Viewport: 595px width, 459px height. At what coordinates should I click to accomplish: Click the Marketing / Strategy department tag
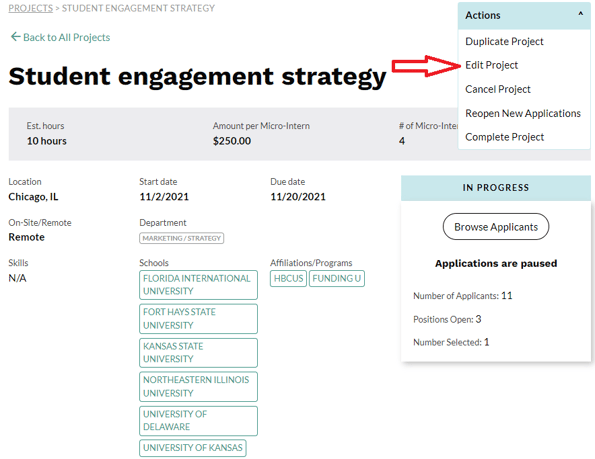click(181, 238)
